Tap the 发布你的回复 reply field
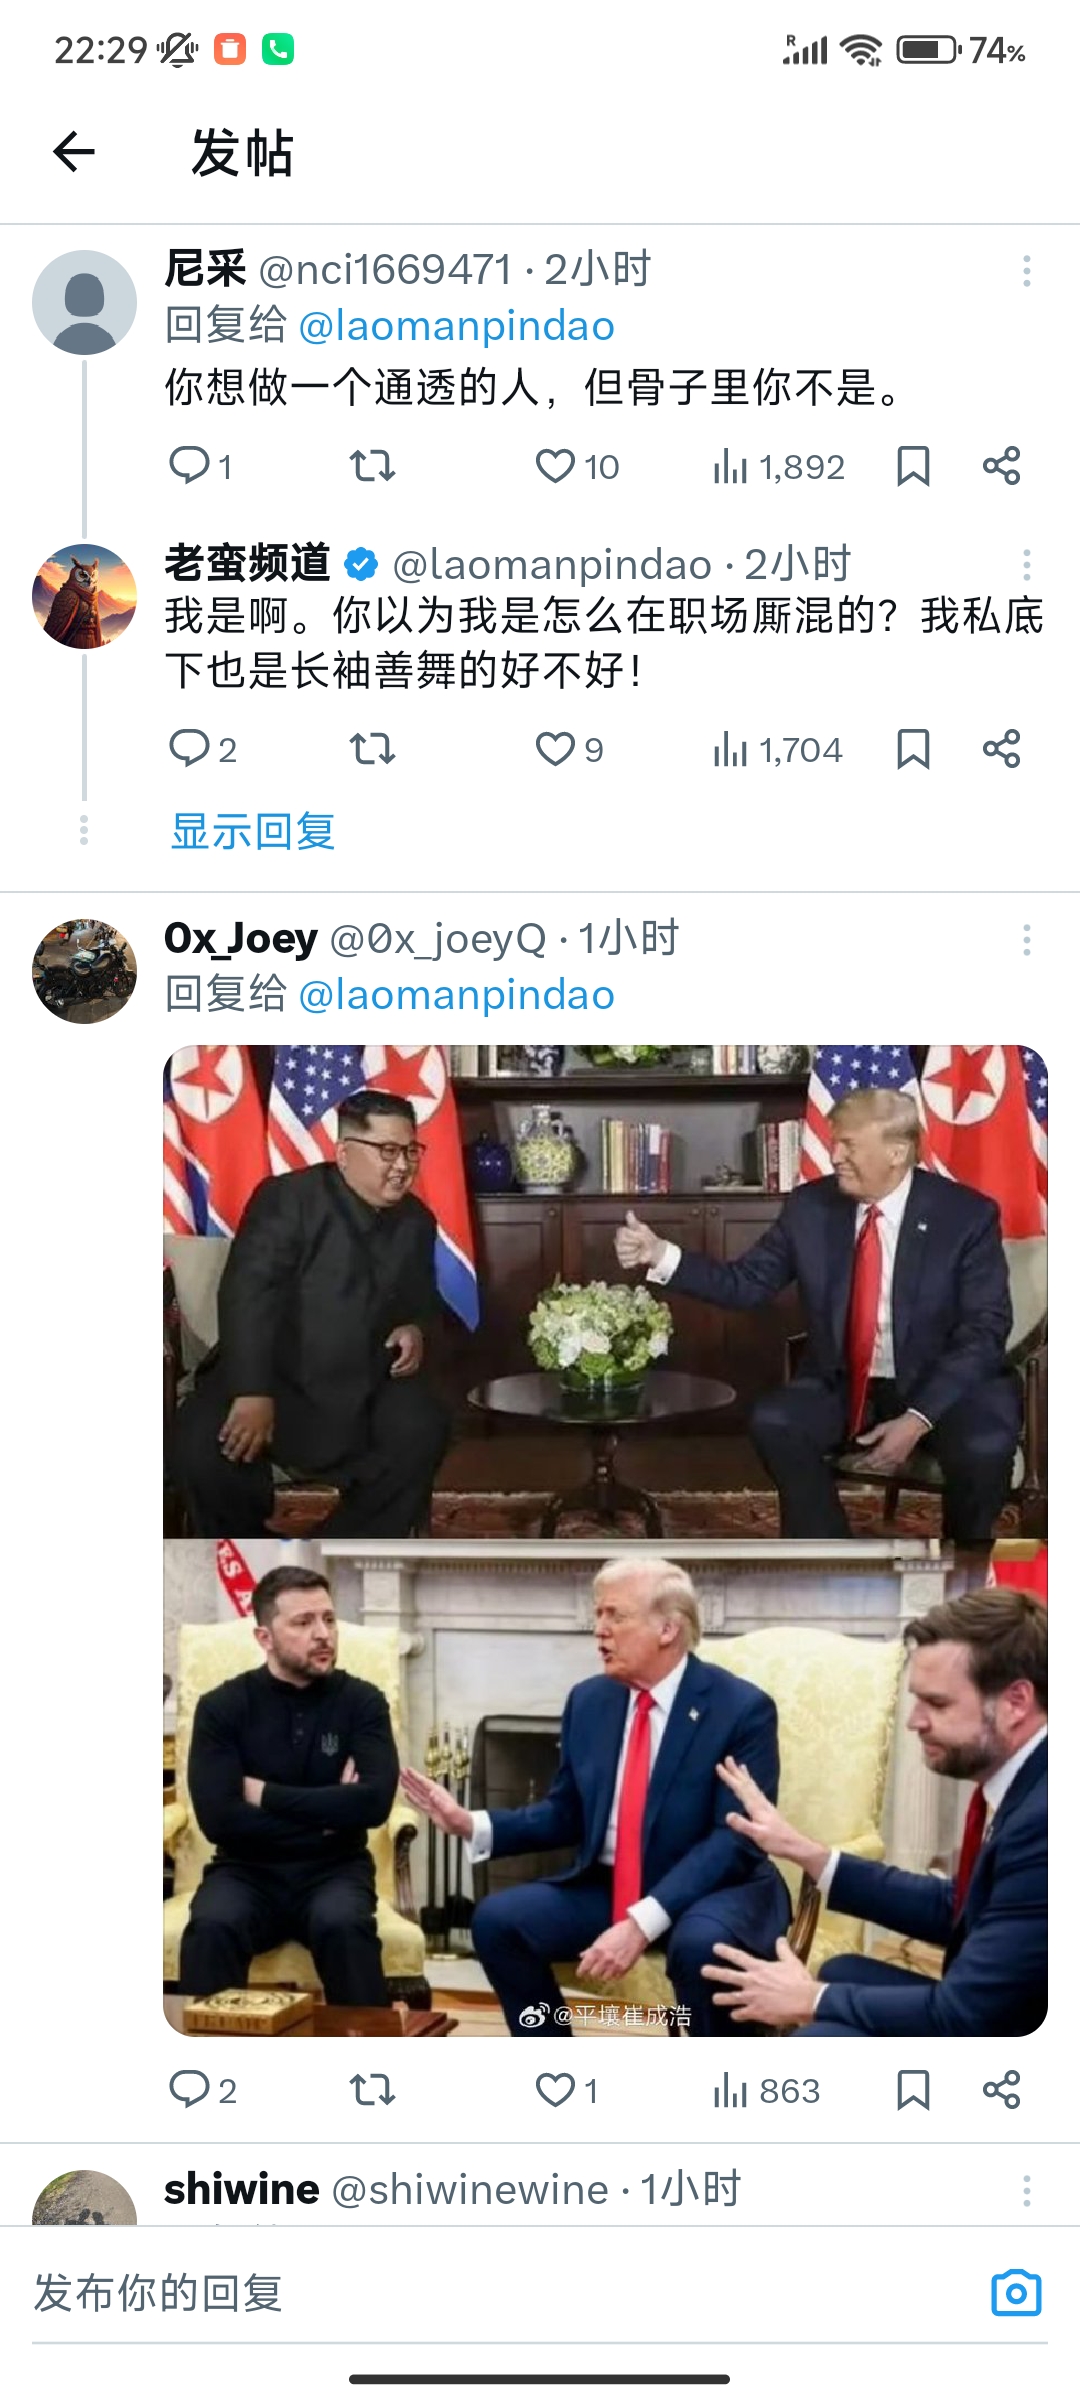The image size is (1080, 2400). tap(500, 2292)
